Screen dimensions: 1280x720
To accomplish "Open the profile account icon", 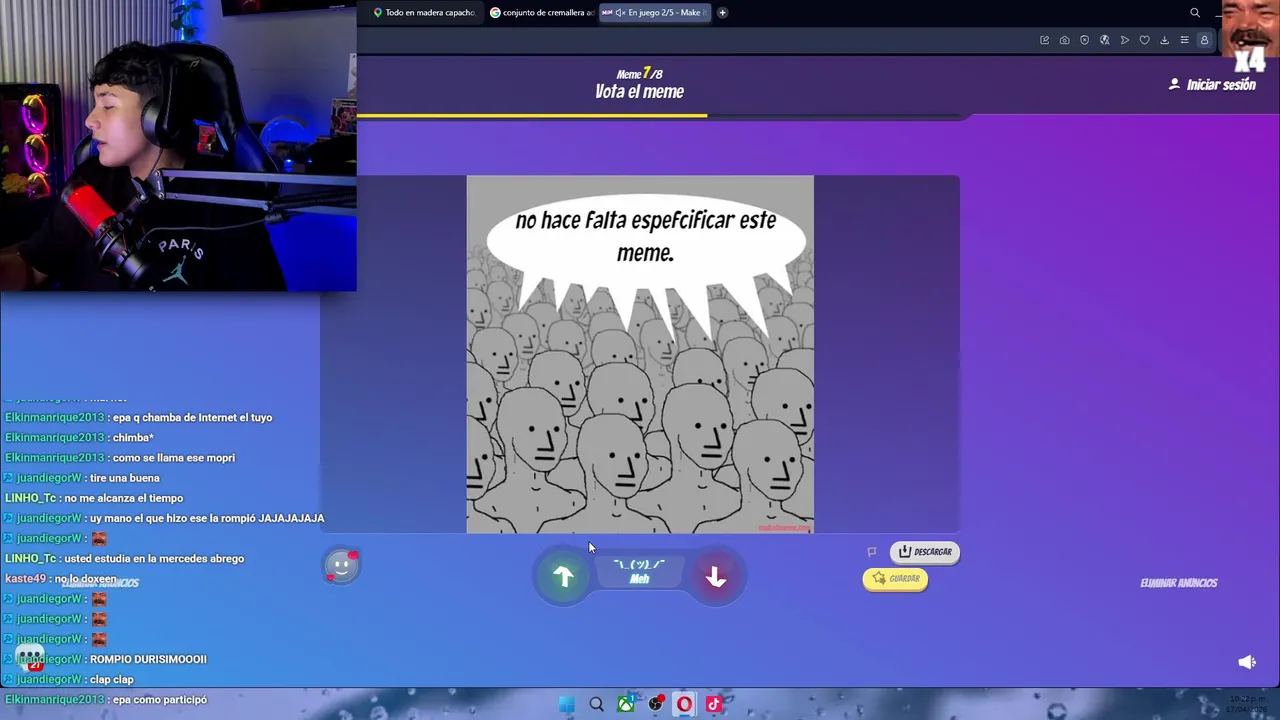I will pyautogui.click(x=1205, y=40).
